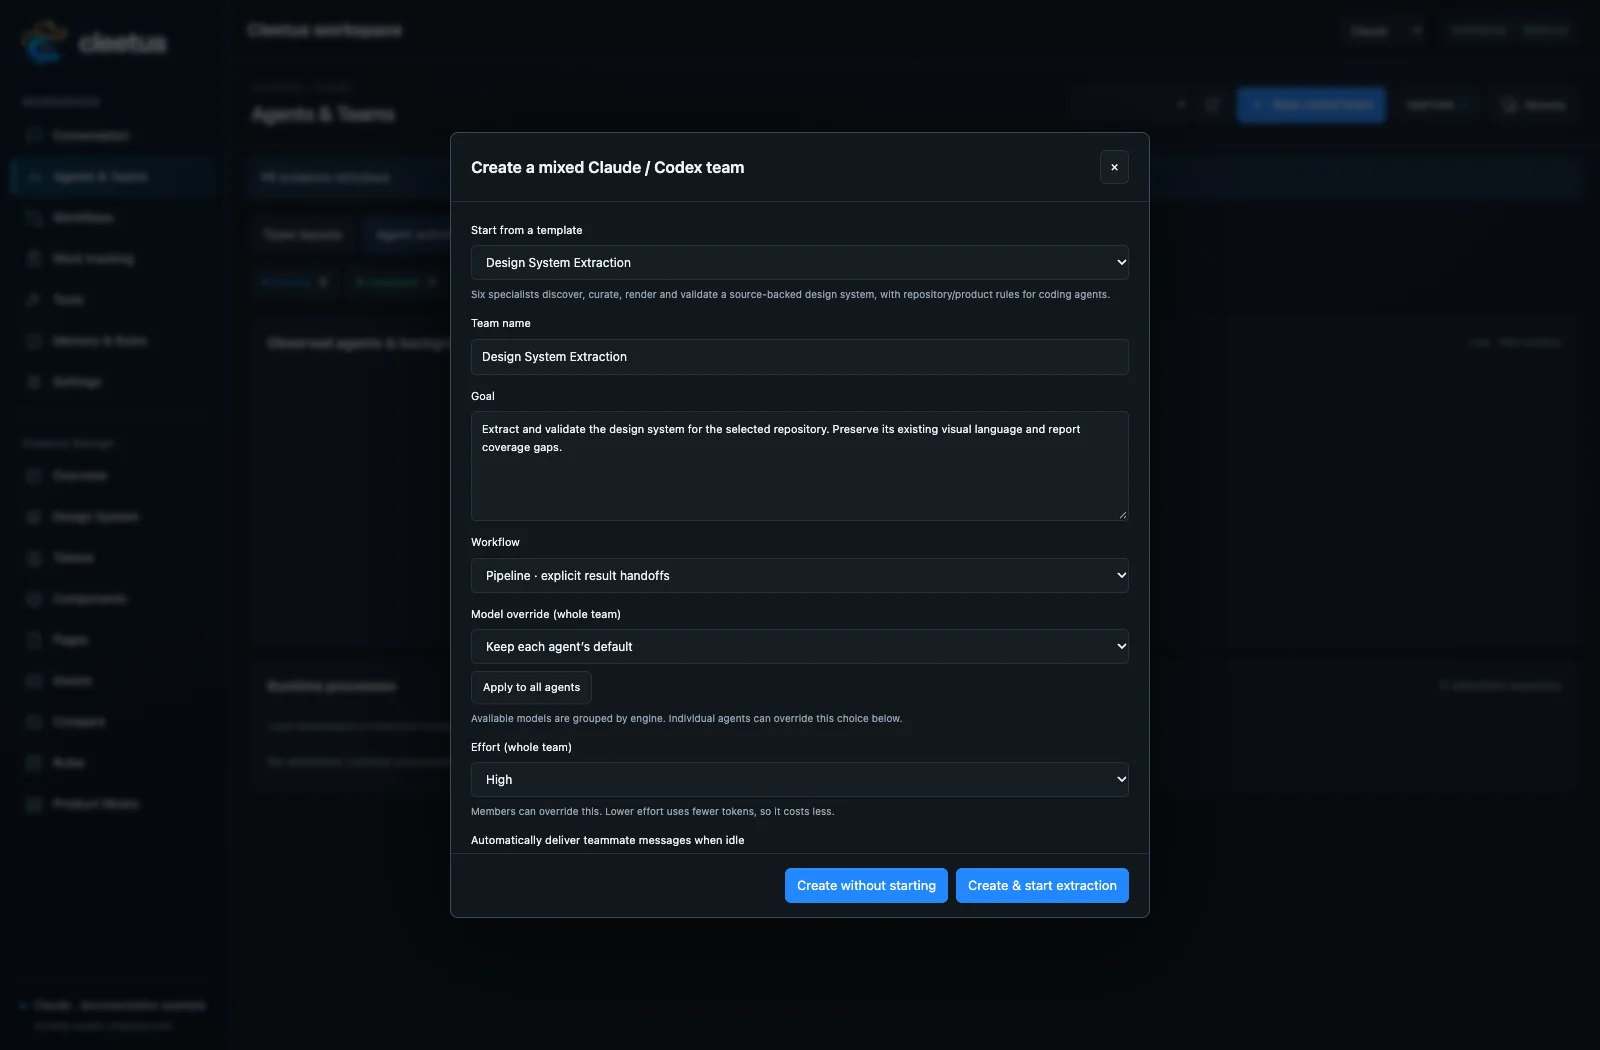Click Create without starting
Screen dimensions: 1600x1050
tap(866, 885)
